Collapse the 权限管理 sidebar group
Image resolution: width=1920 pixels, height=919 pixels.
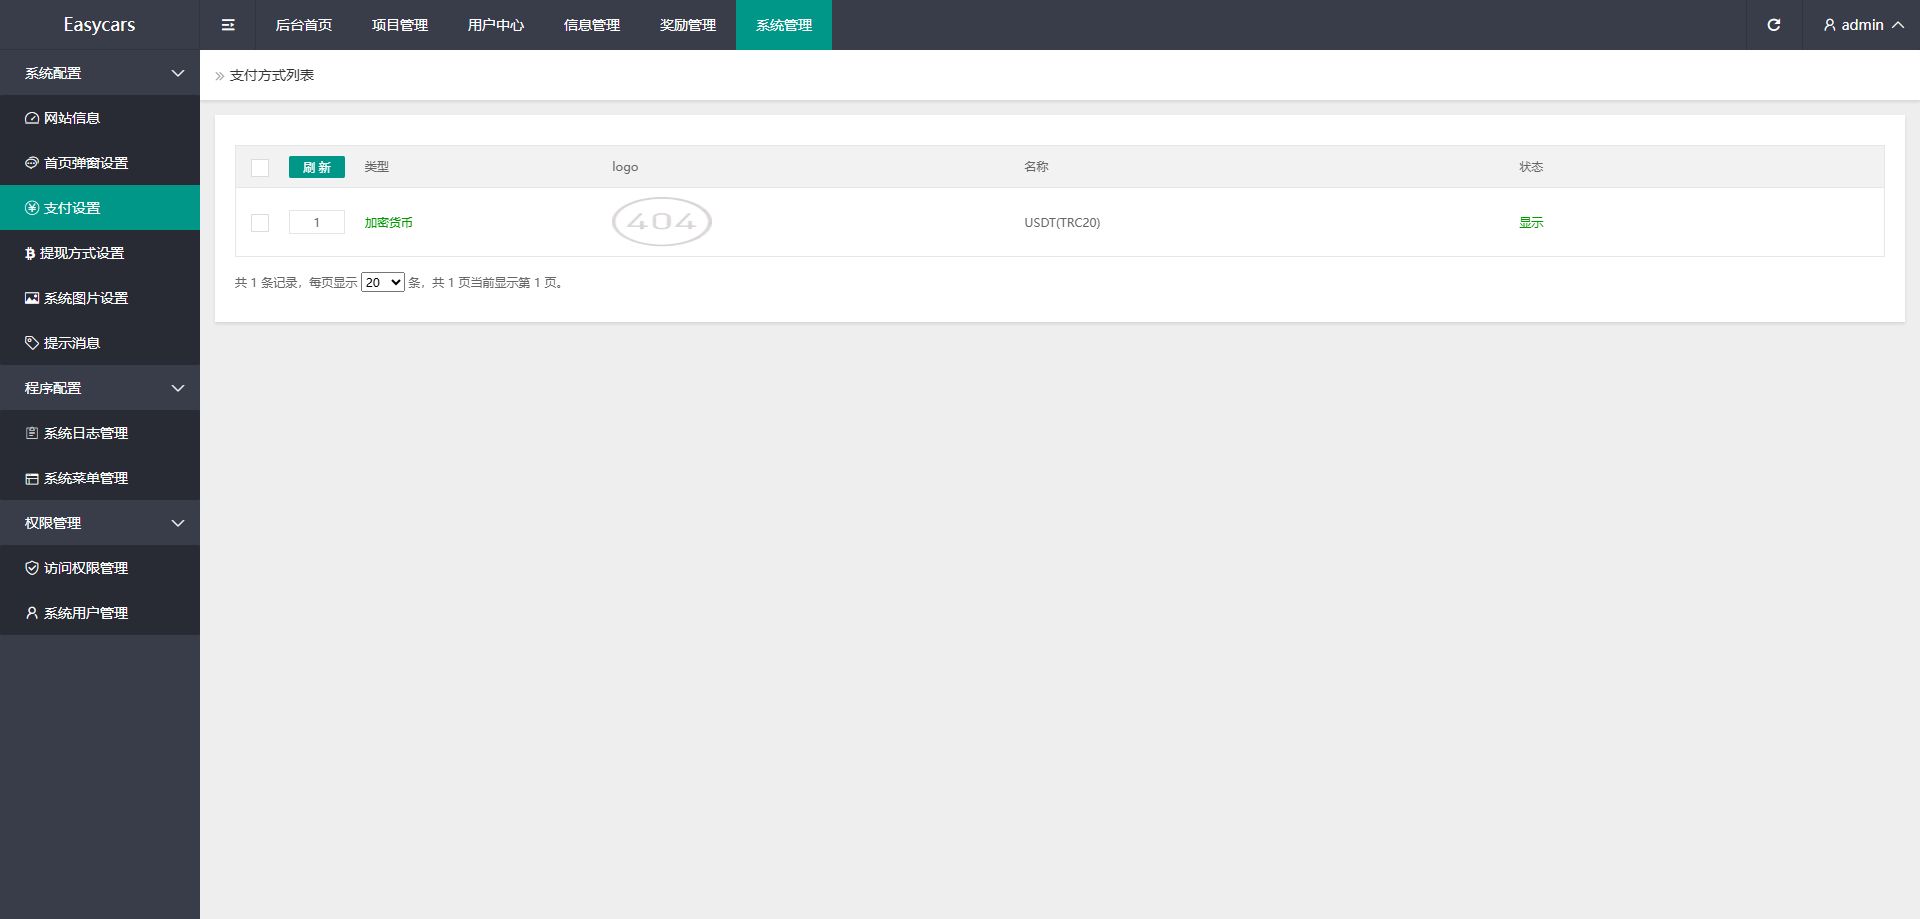[x=100, y=523]
